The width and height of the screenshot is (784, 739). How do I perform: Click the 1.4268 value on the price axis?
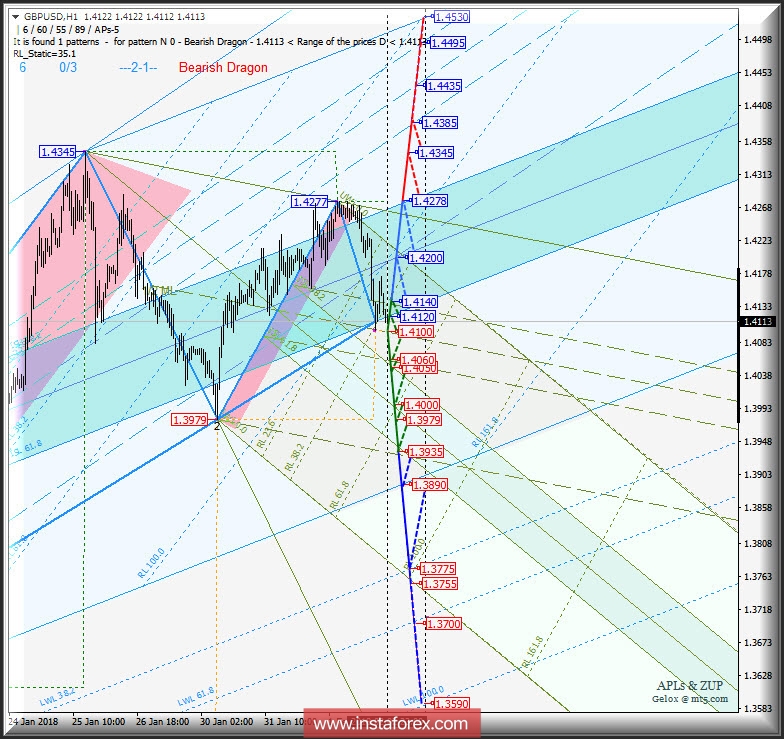point(758,208)
